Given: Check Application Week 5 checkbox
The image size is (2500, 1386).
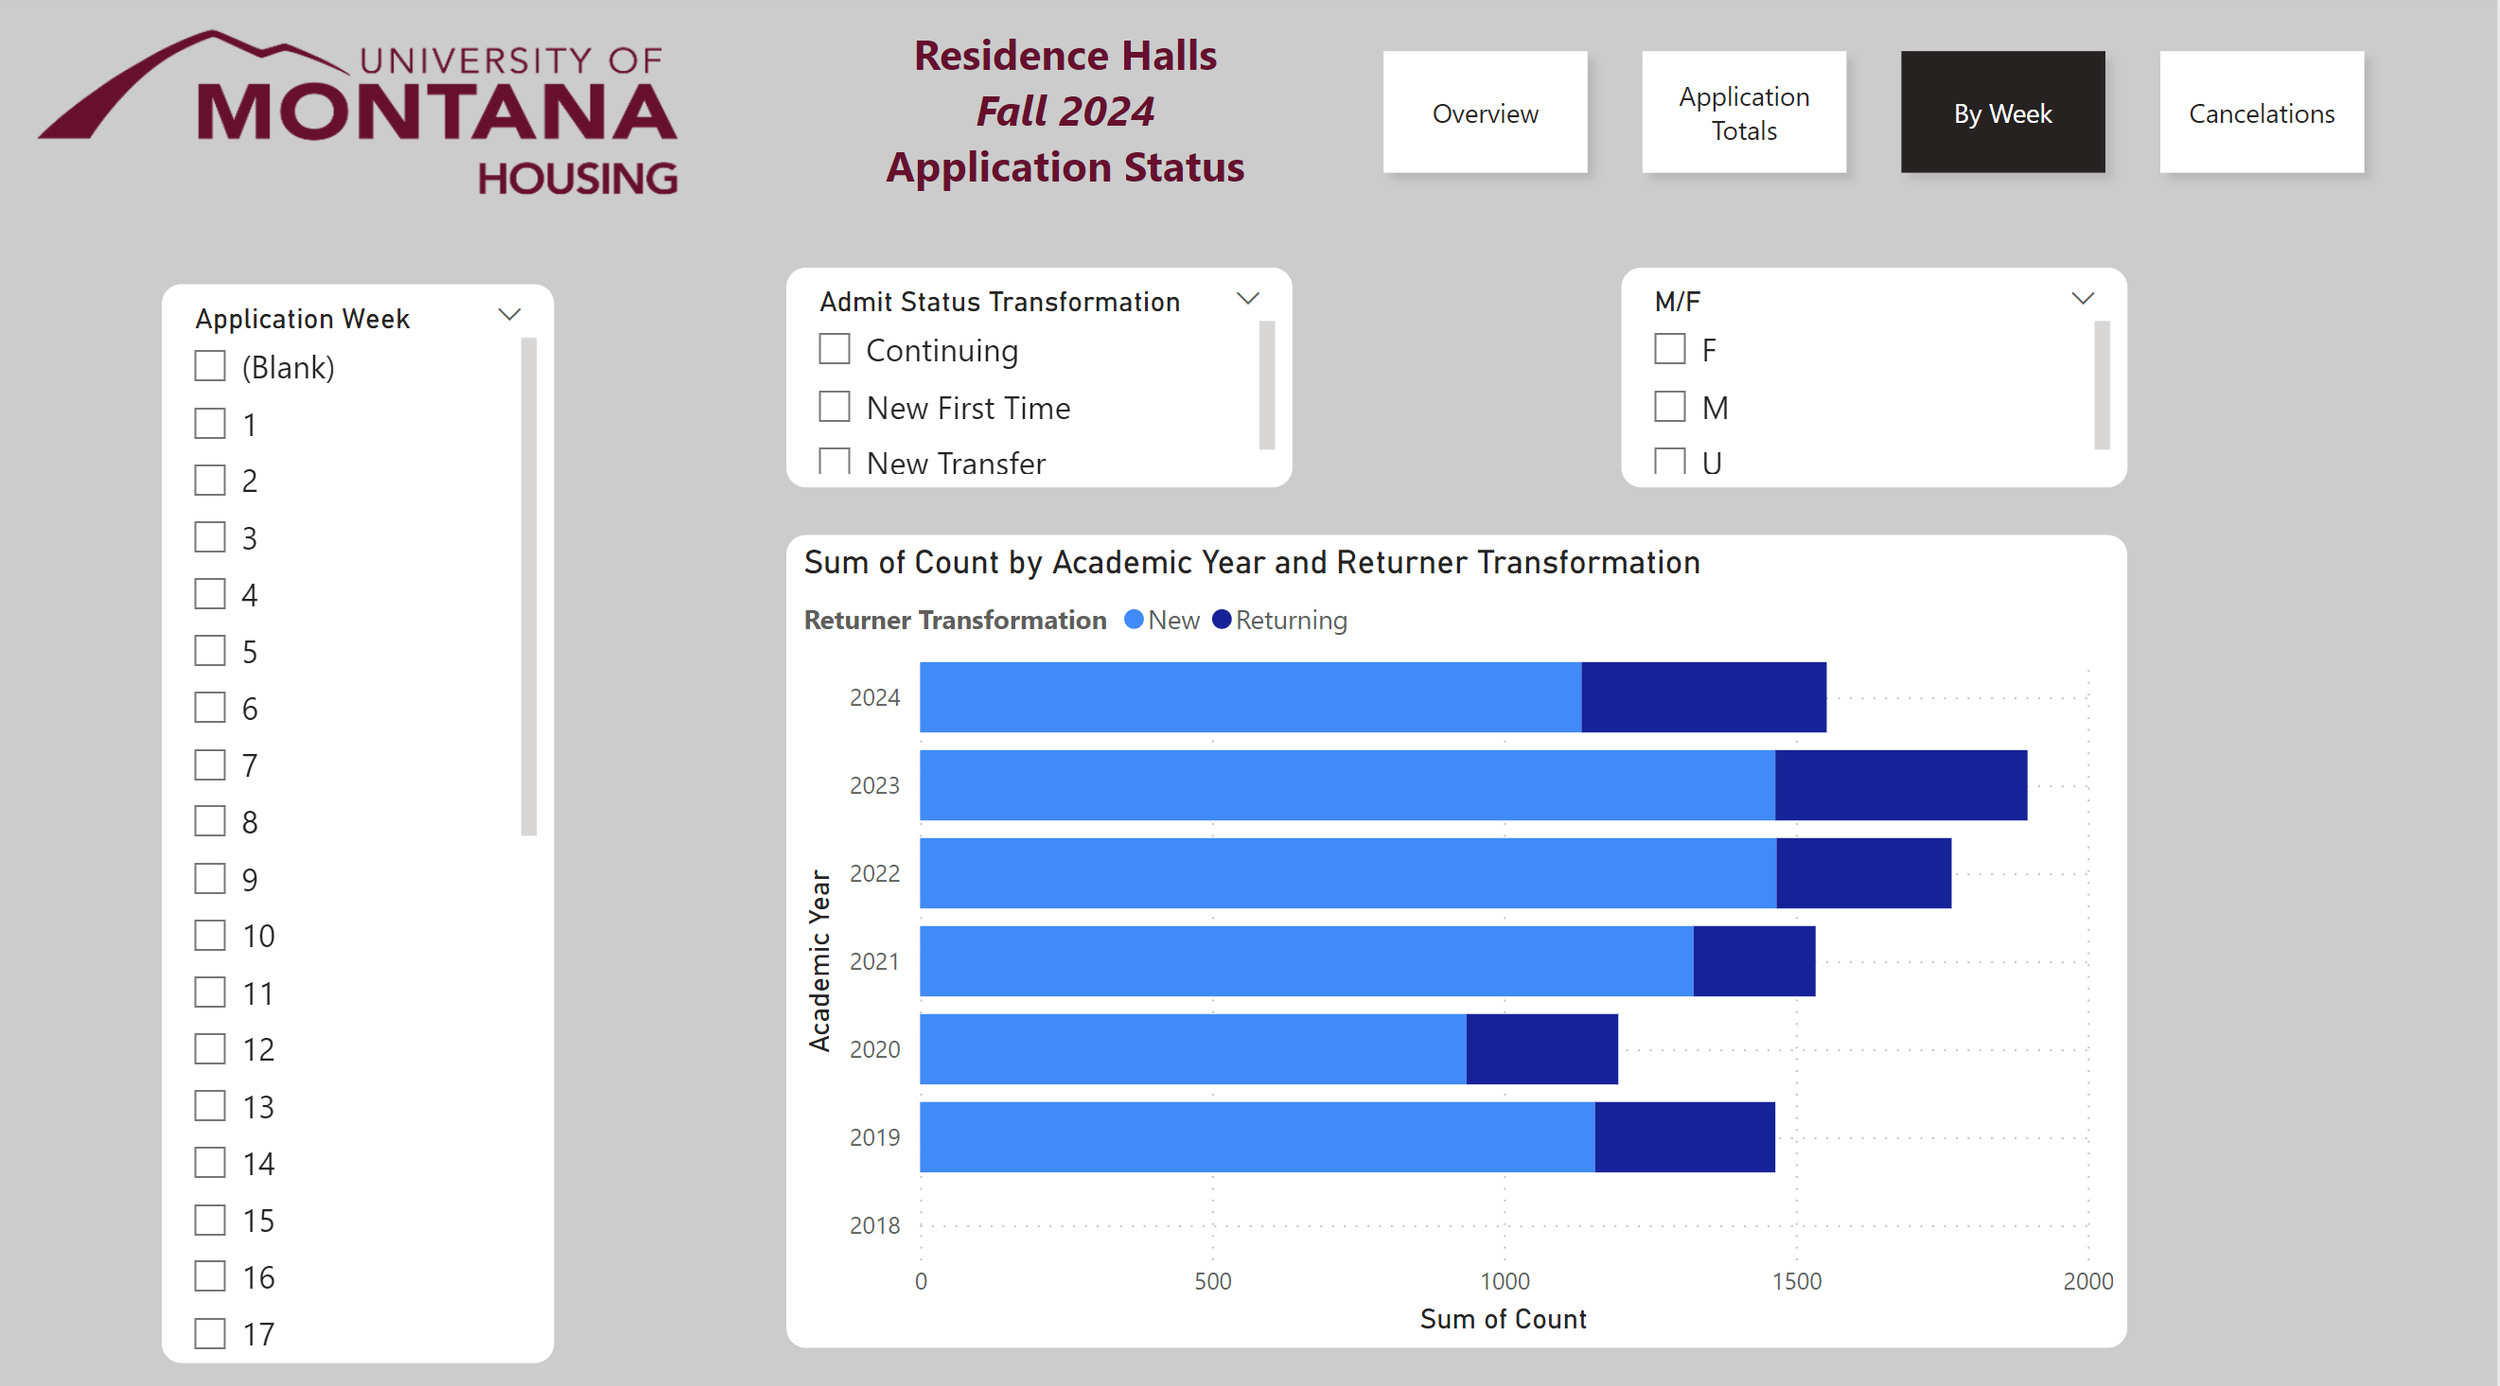Looking at the screenshot, I should click(210, 651).
